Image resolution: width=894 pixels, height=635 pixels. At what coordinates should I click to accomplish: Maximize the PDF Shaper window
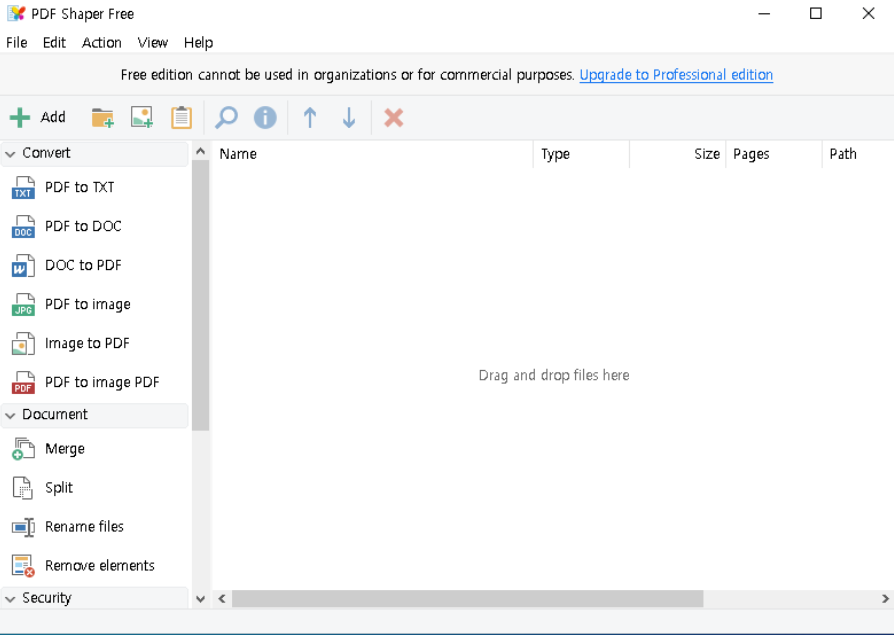click(816, 14)
